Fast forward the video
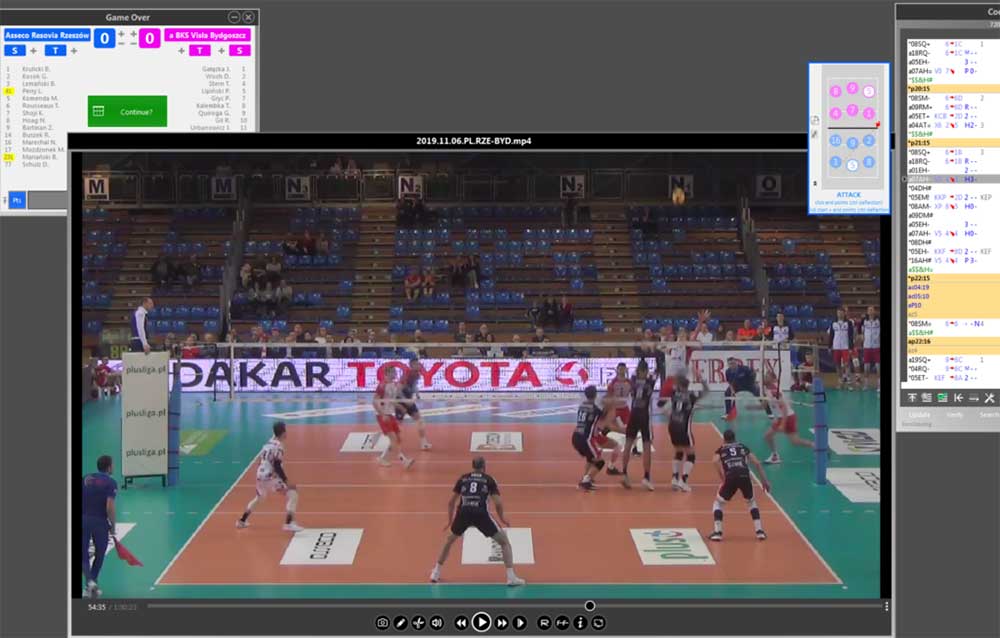1000x638 pixels. (x=502, y=622)
